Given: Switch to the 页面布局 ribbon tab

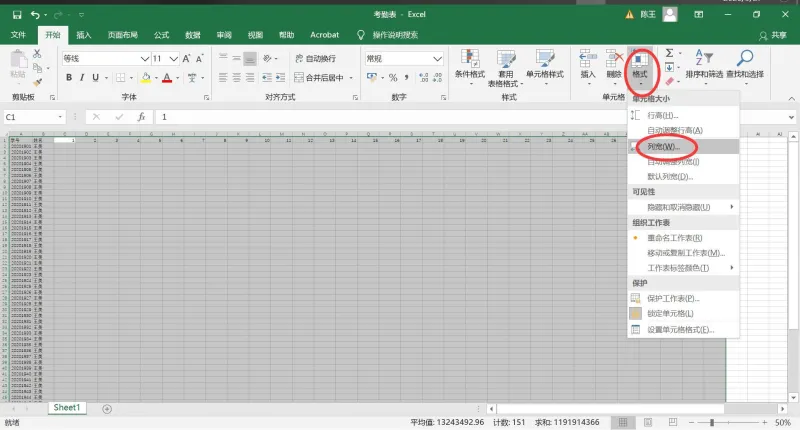Looking at the screenshot, I should 122,35.
